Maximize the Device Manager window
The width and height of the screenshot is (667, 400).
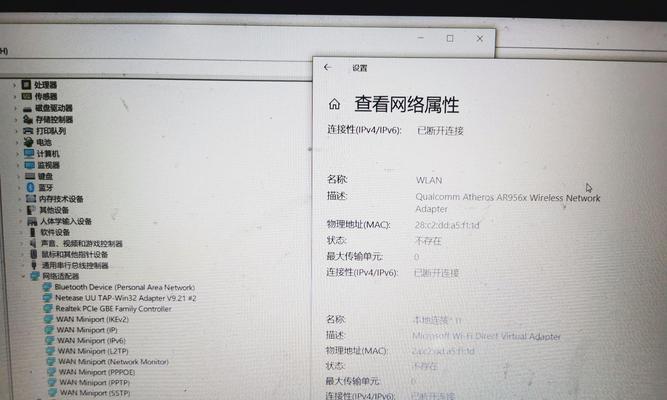pos(450,38)
